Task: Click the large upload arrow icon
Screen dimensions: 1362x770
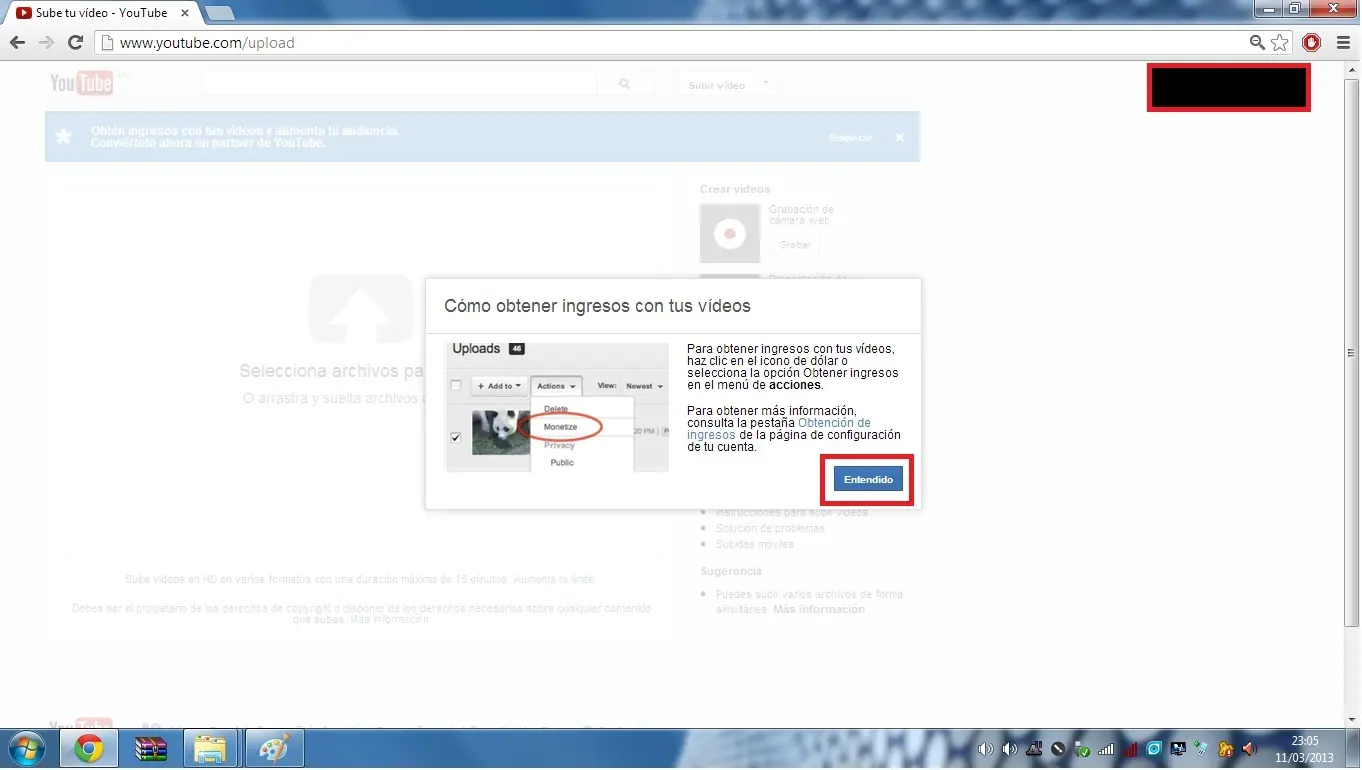Action: click(x=360, y=310)
